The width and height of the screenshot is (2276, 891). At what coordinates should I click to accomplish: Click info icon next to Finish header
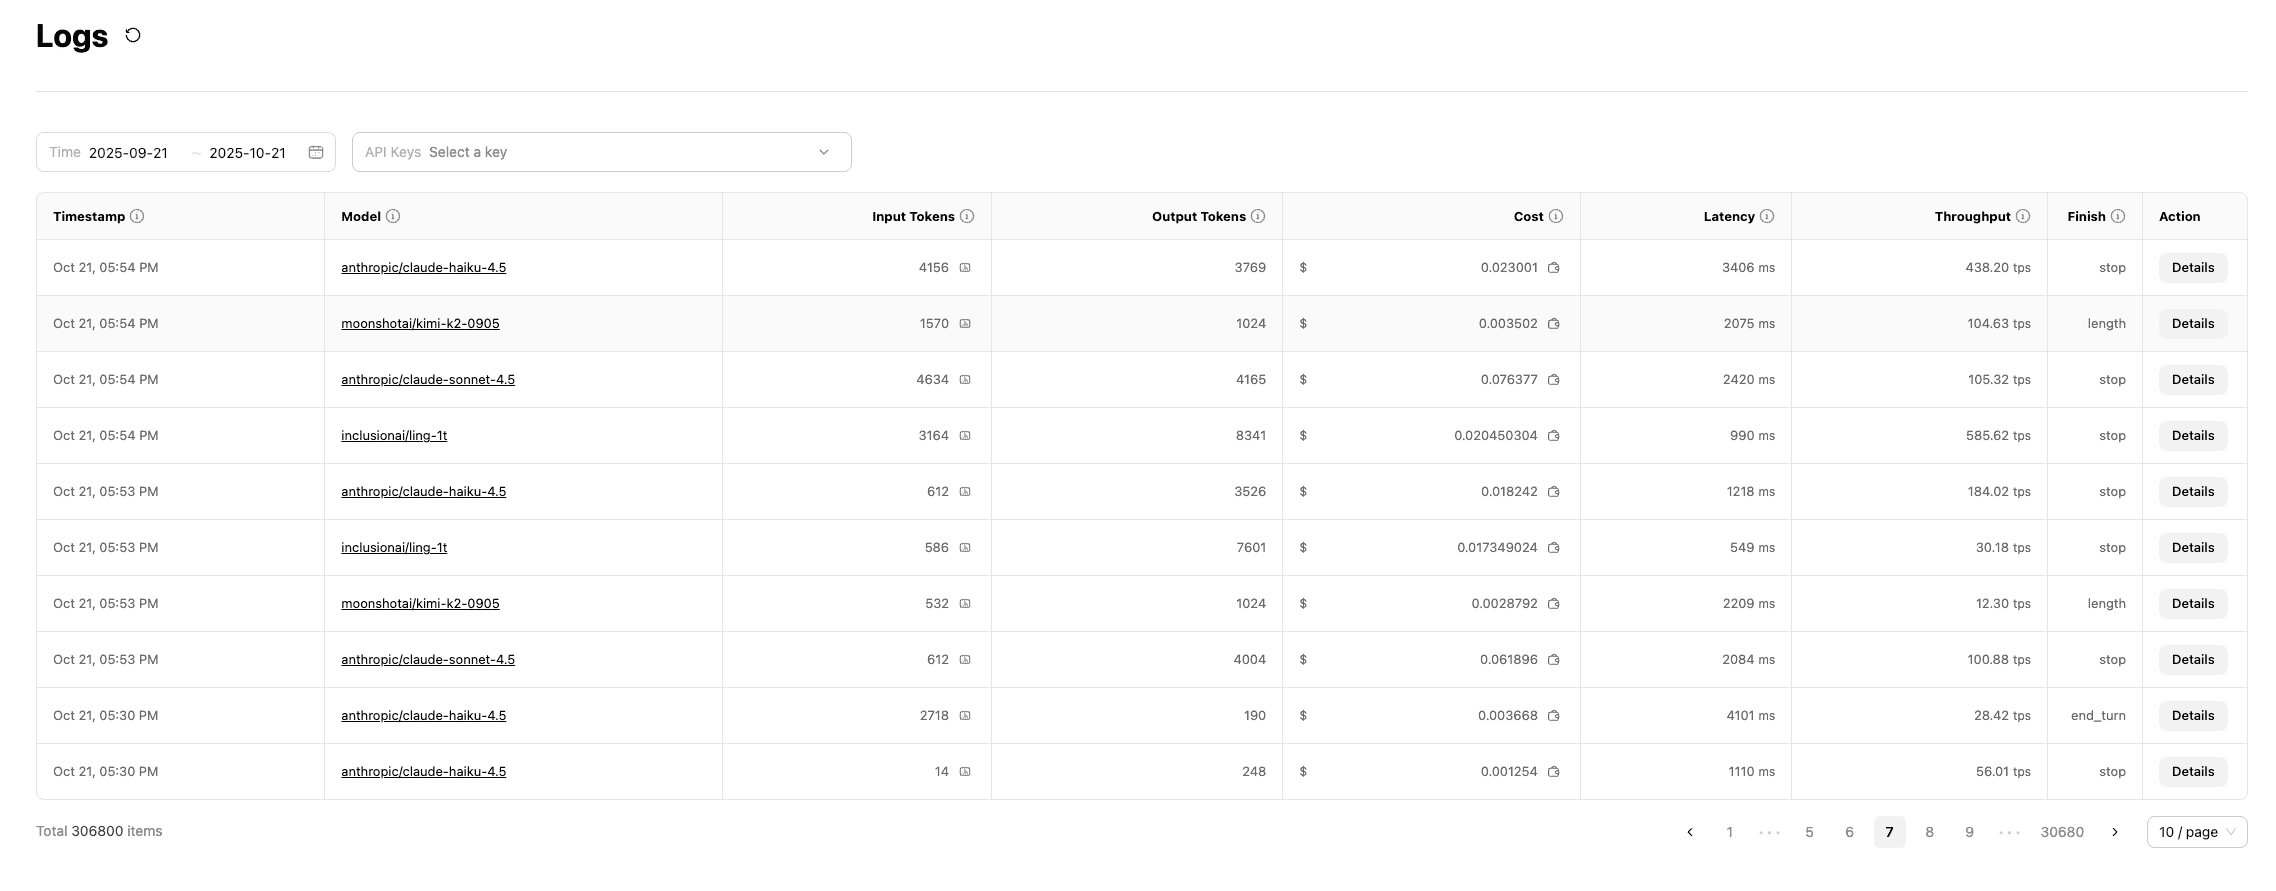pos(2118,216)
